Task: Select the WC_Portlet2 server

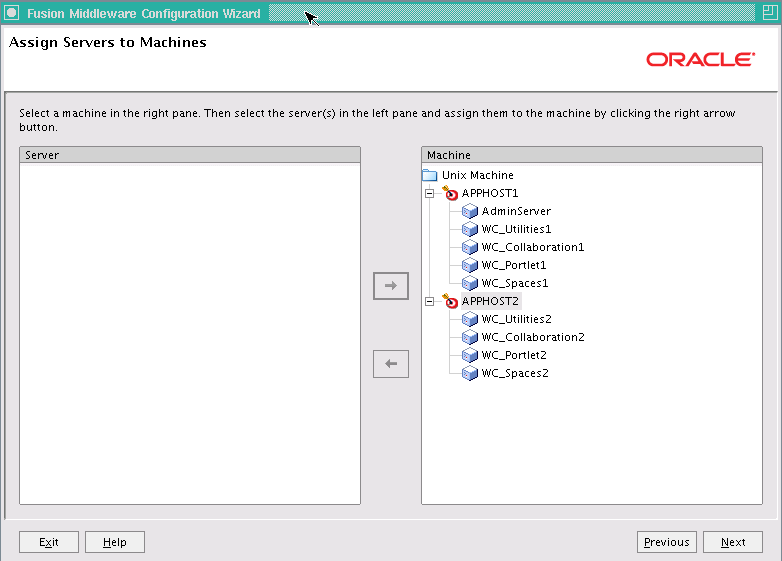Action: coord(514,355)
